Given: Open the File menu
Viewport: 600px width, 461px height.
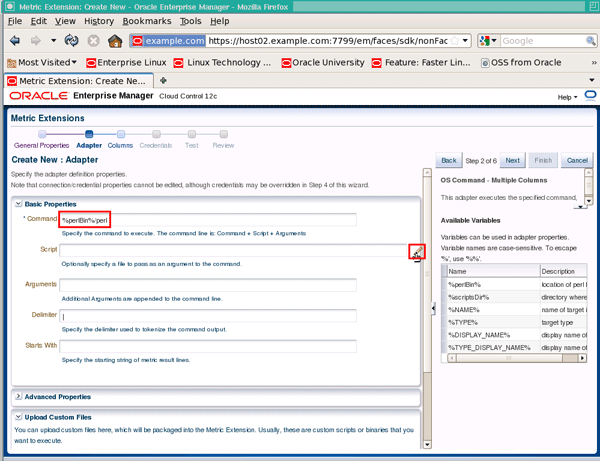Looking at the screenshot, I should pos(15,21).
